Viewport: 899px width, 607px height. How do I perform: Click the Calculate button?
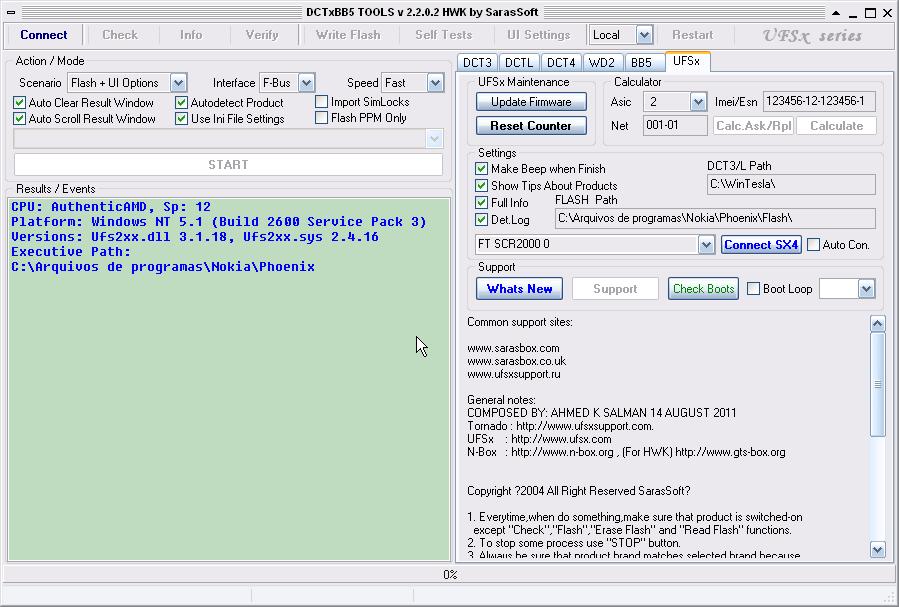tap(837, 126)
